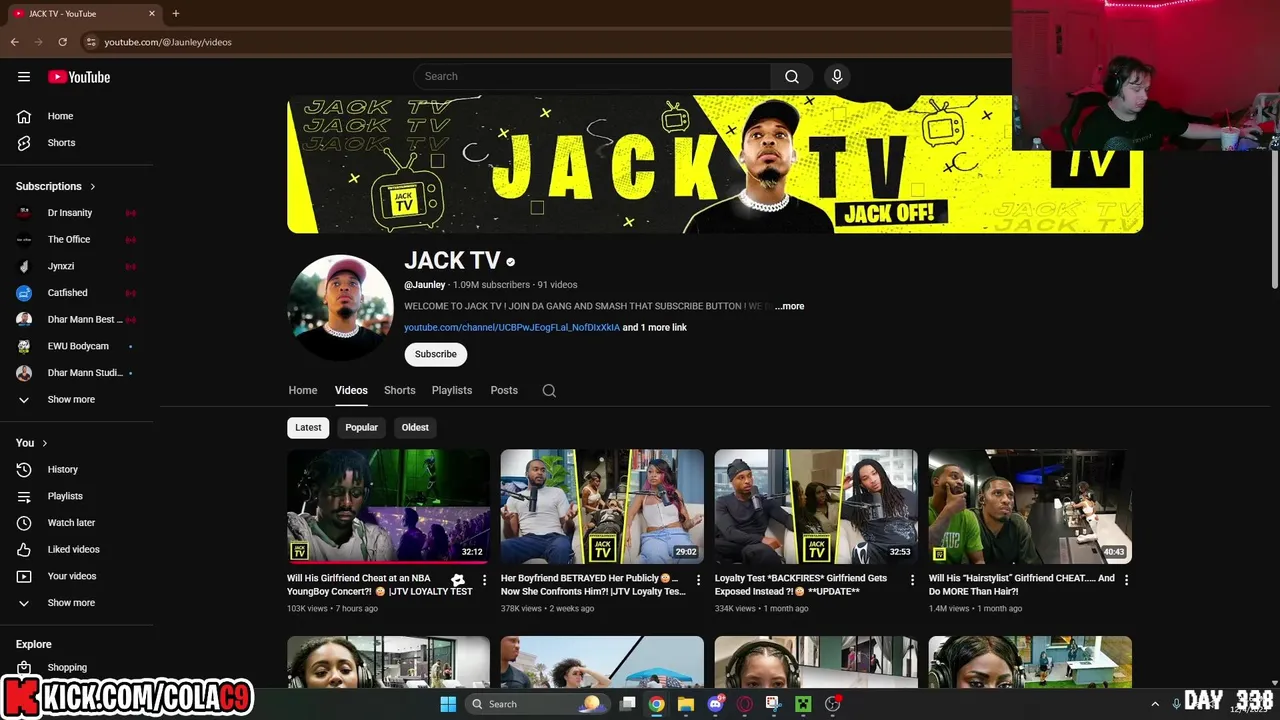Switch to channel Posts tab
Viewport: 1280px width, 720px height.
pyautogui.click(x=504, y=391)
